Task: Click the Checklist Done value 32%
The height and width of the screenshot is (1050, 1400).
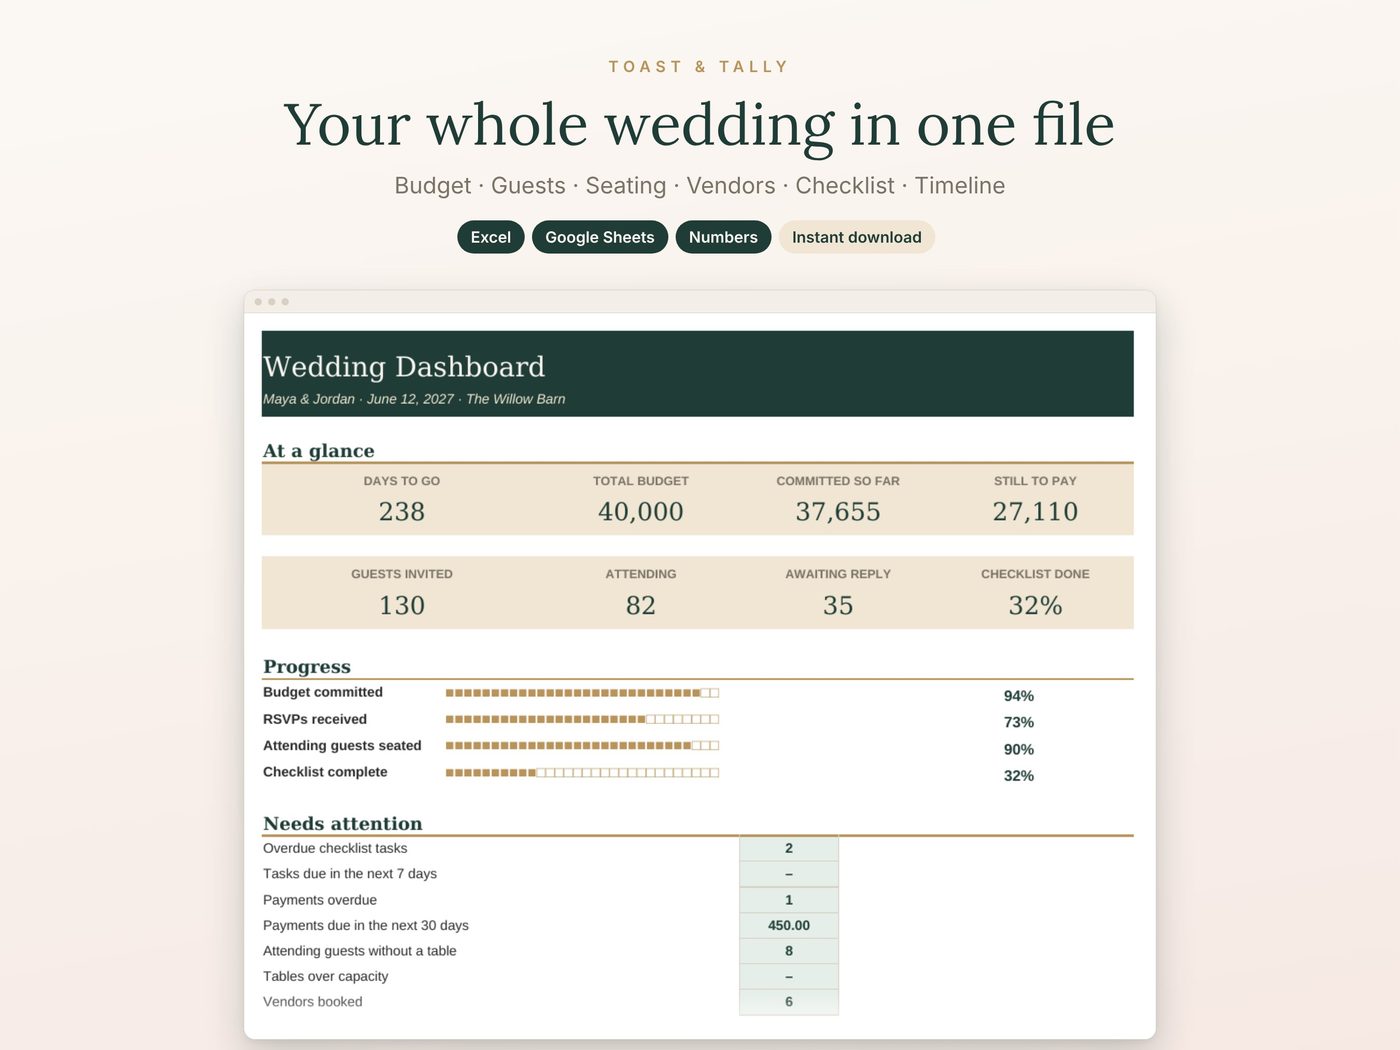Action: (x=1035, y=606)
